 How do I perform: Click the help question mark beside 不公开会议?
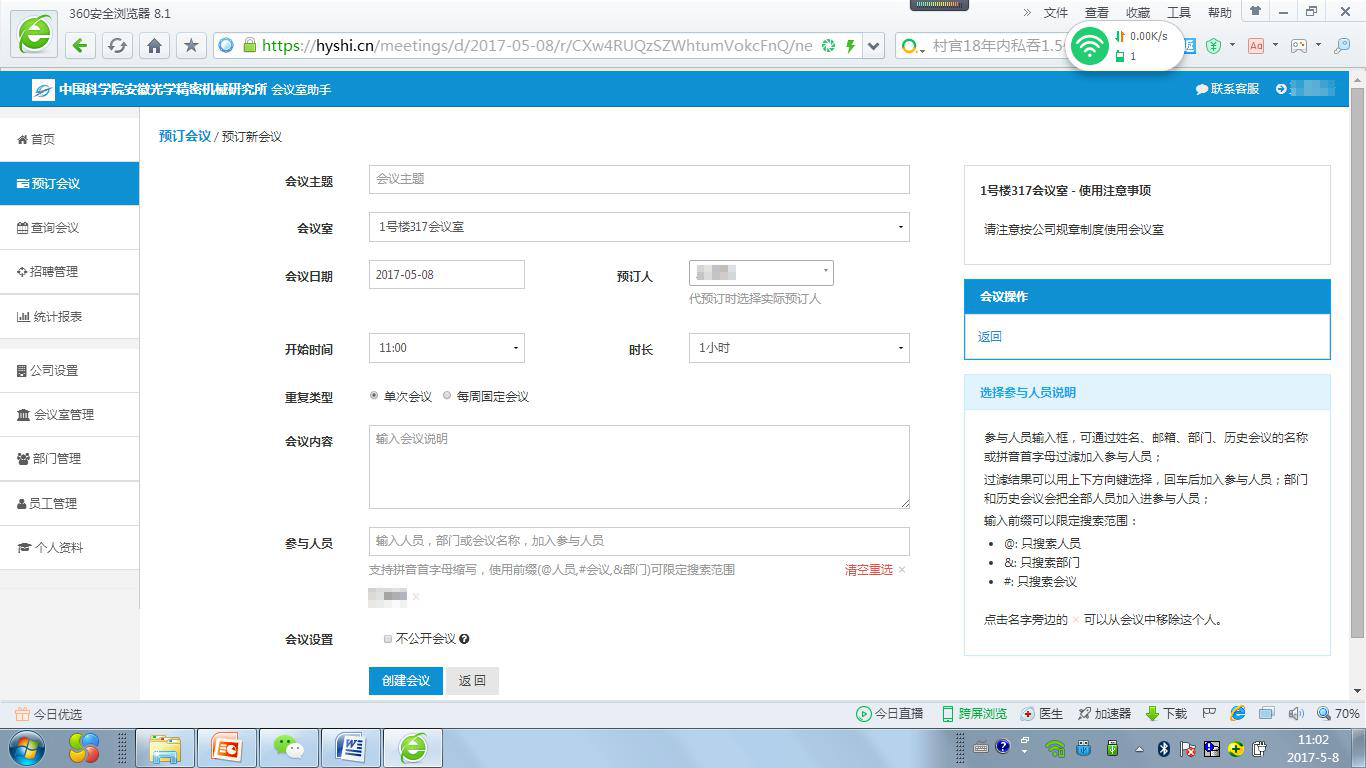tap(464, 639)
